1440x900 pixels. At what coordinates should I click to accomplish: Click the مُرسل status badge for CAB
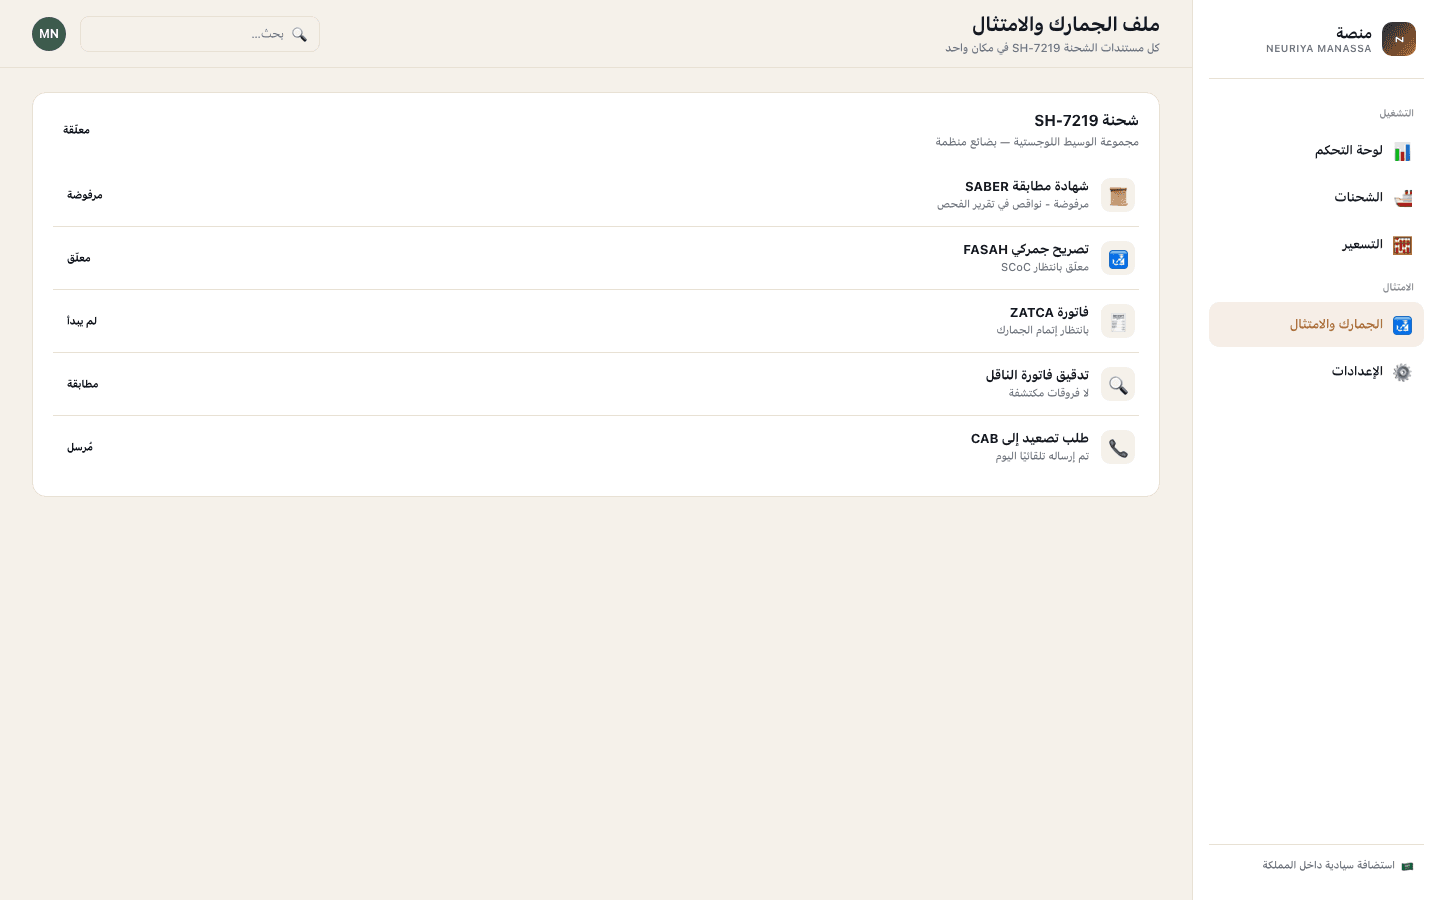[x=80, y=447]
